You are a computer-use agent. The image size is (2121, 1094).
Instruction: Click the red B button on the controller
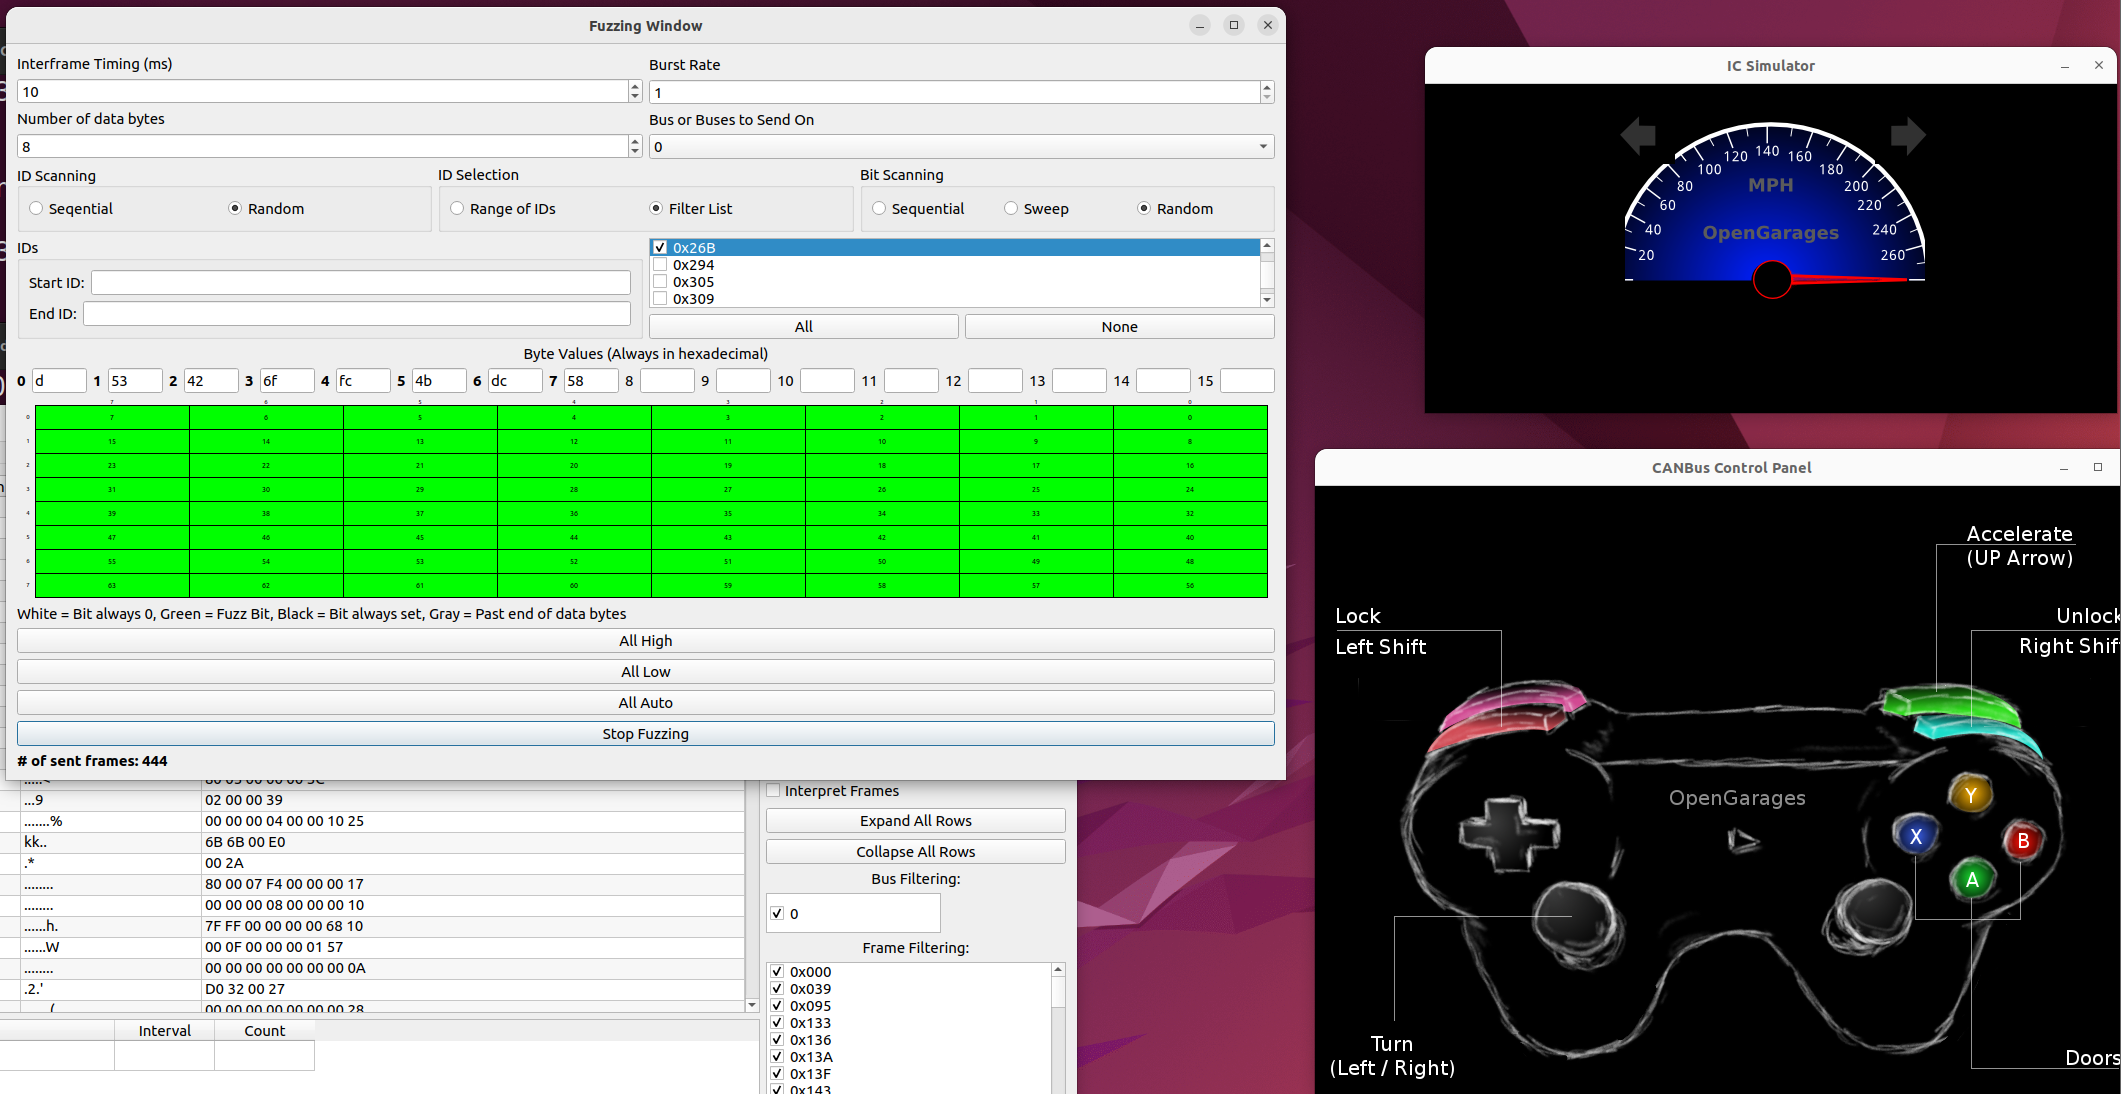[2023, 841]
